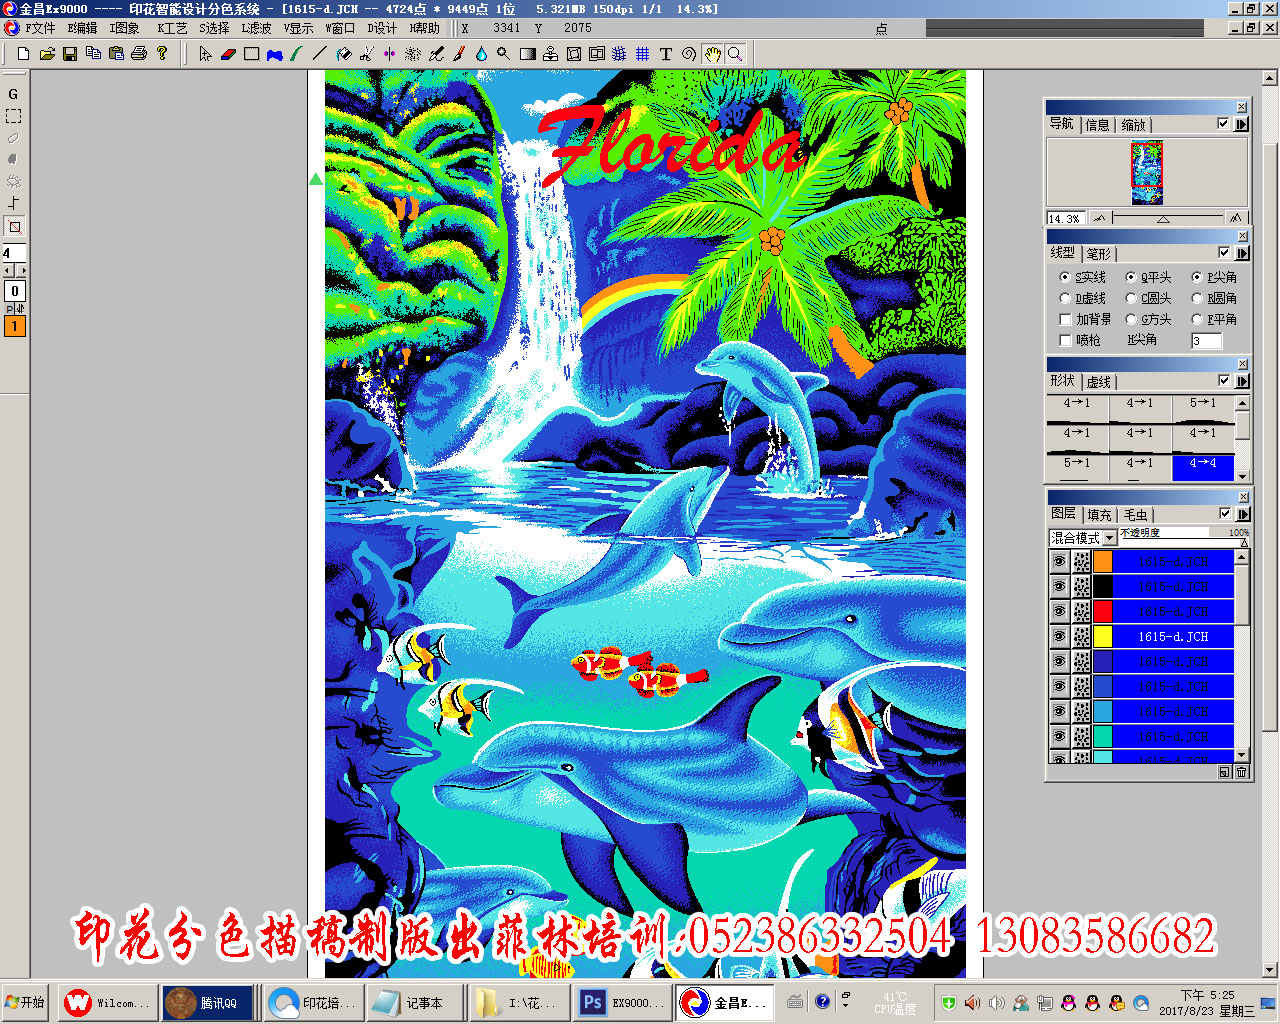Select the highlighted 4→4 shape cell
Screen dimensions: 1280x1024
[x=1202, y=466]
